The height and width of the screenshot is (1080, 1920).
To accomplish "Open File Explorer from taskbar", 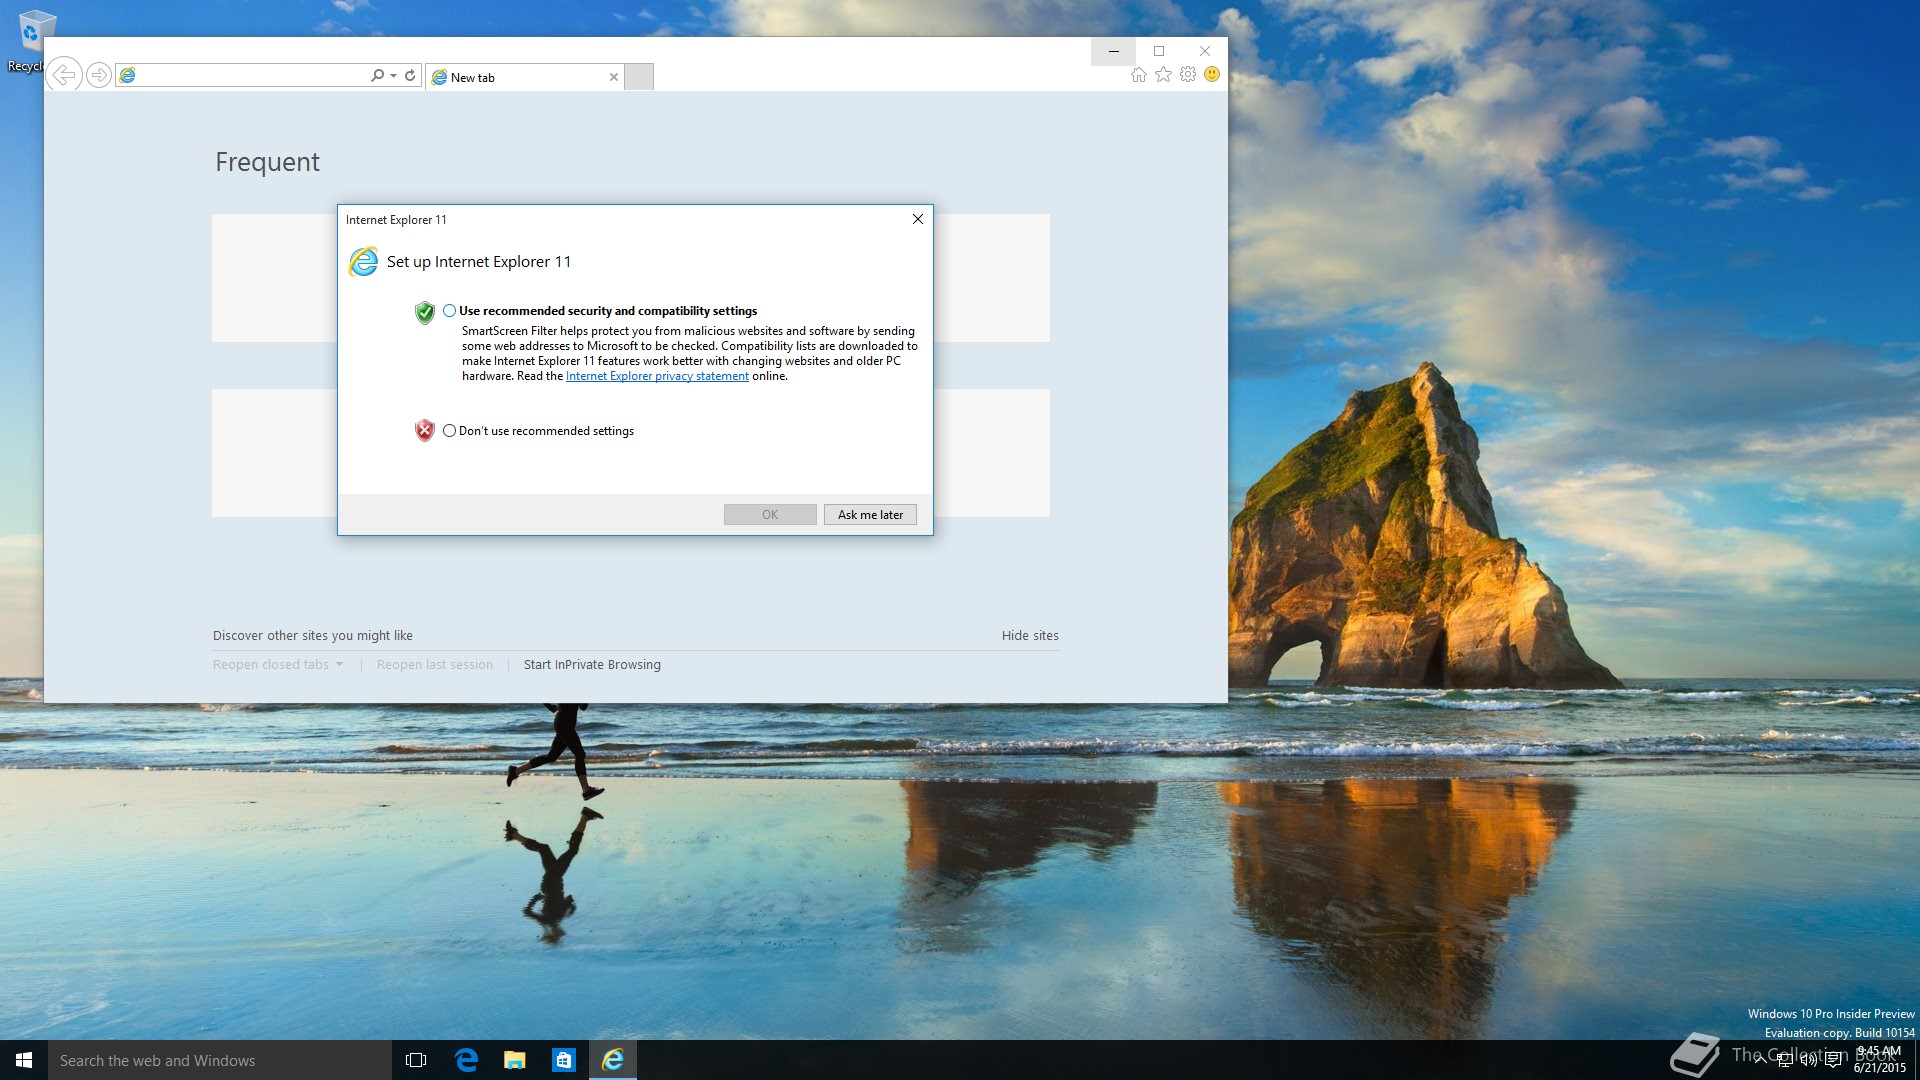I will tap(515, 1060).
